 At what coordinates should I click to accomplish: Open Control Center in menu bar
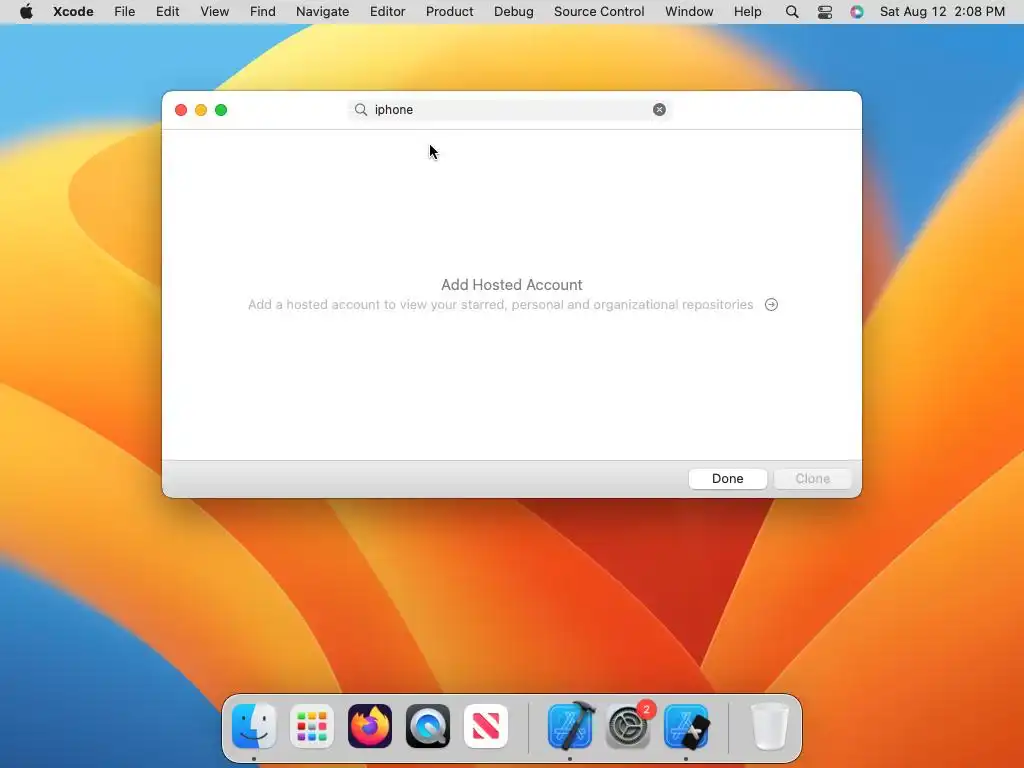825,12
